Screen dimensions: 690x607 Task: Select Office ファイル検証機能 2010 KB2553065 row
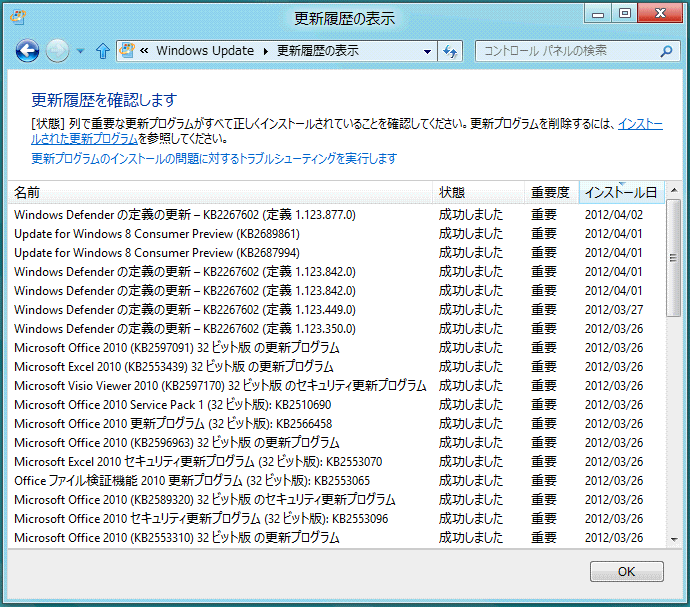336,481
